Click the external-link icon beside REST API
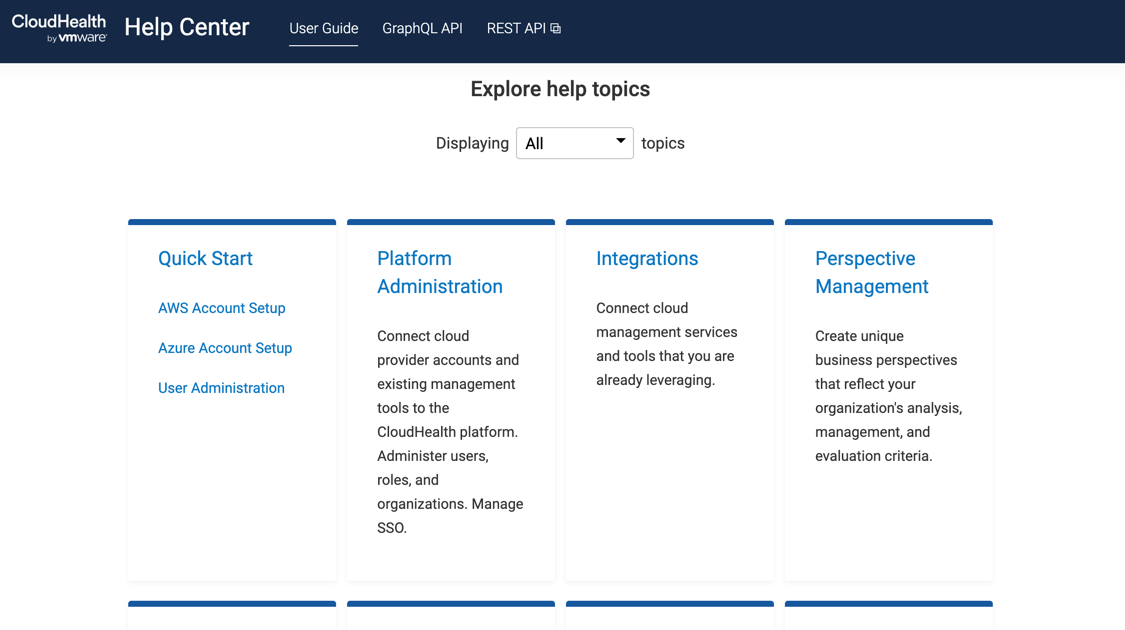This screenshot has height=630, width=1125. point(558,28)
